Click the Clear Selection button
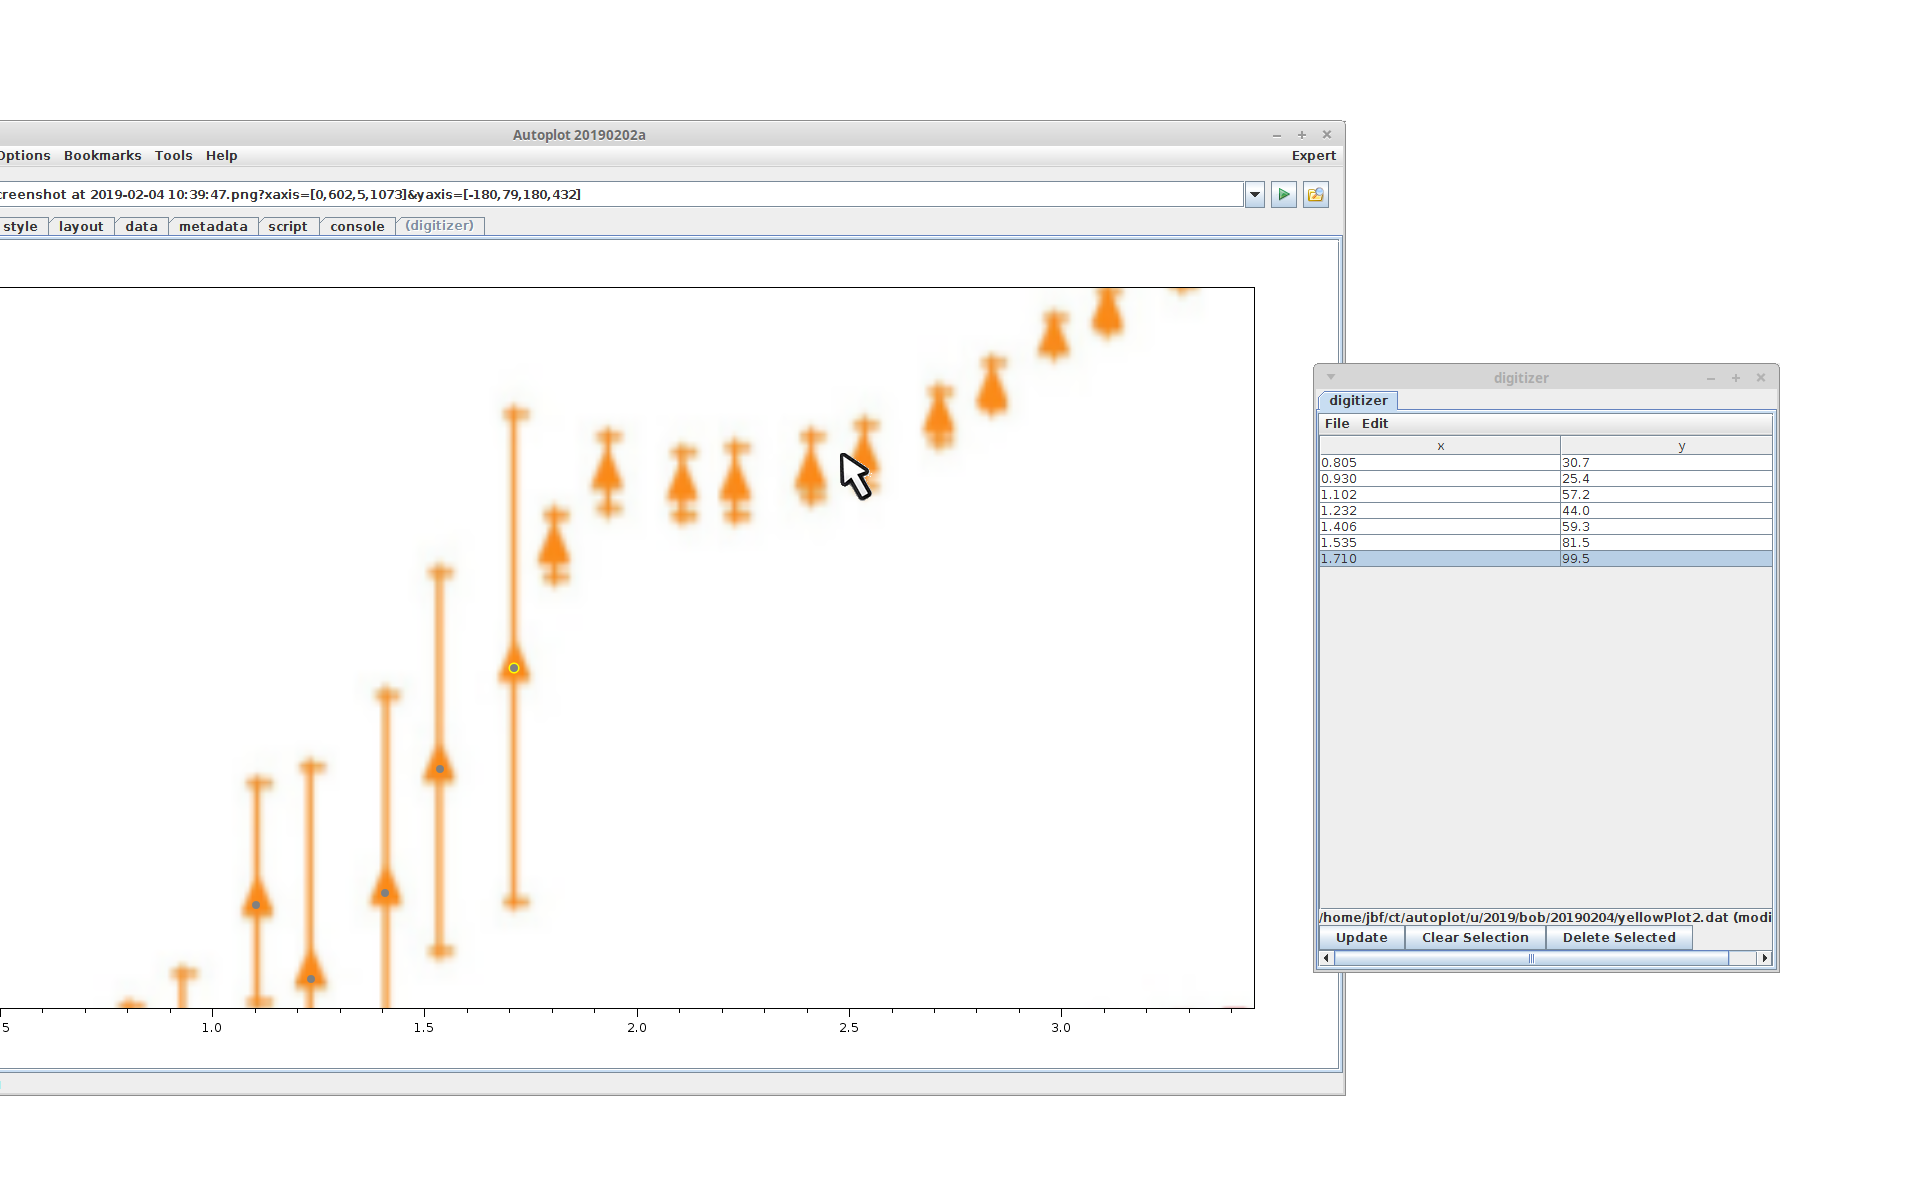Image resolution: width=1920 pixels, height=1200 pixels. [x=1475, y=938]
